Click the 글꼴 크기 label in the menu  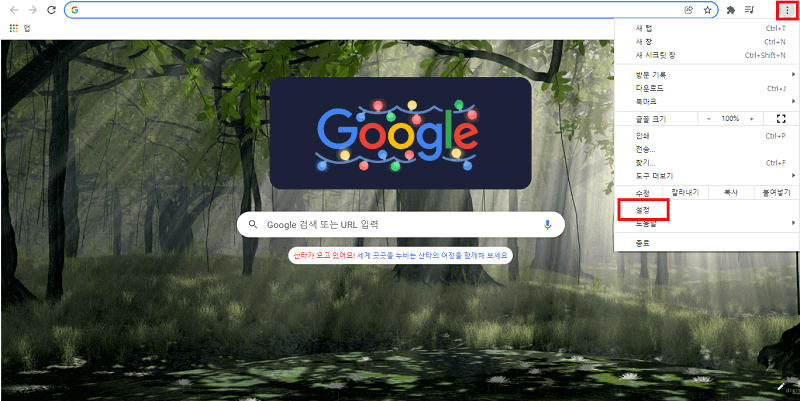click(x=651, y=119)
